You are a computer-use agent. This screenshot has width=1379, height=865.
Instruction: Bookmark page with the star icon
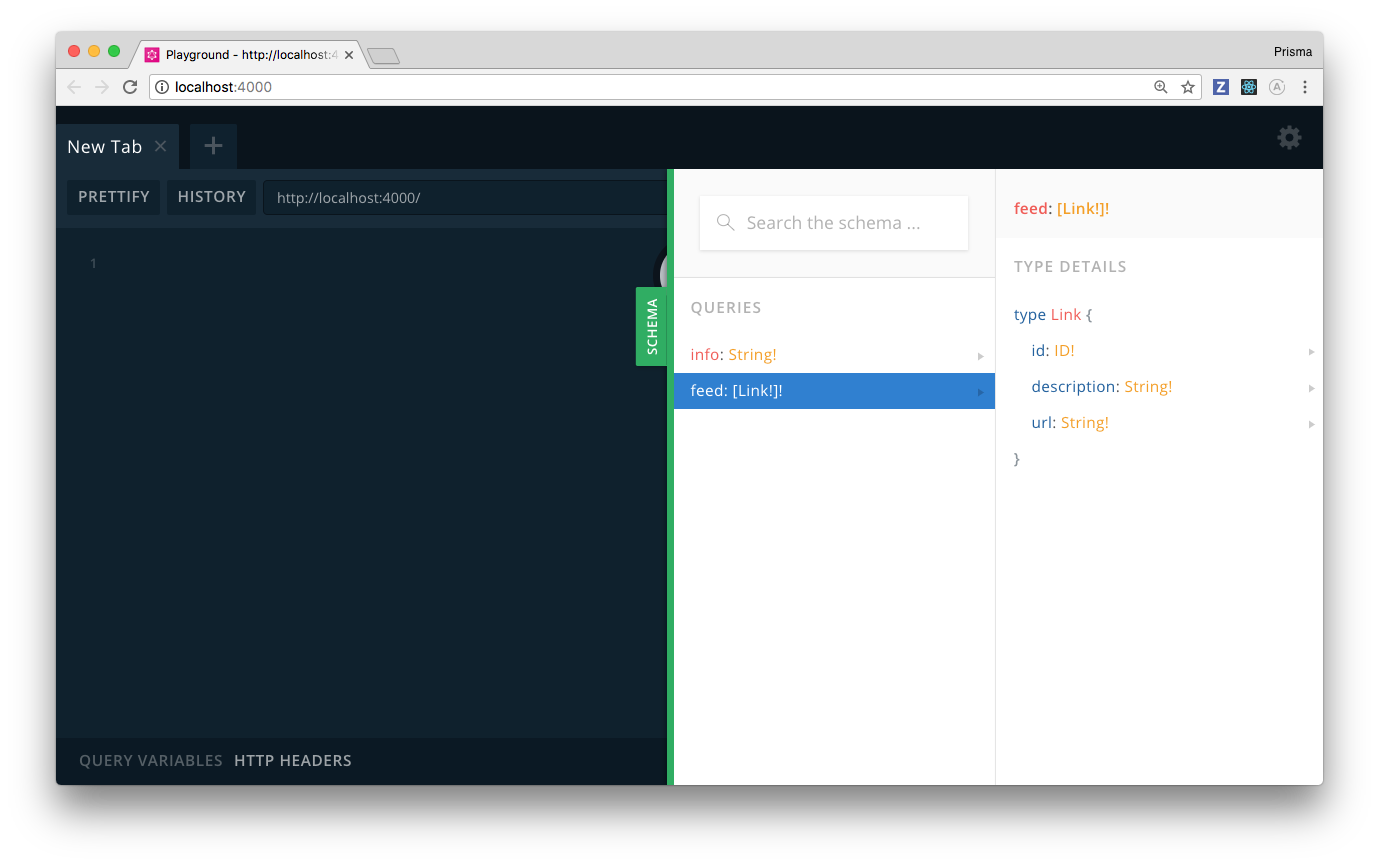coord(1188,87)
